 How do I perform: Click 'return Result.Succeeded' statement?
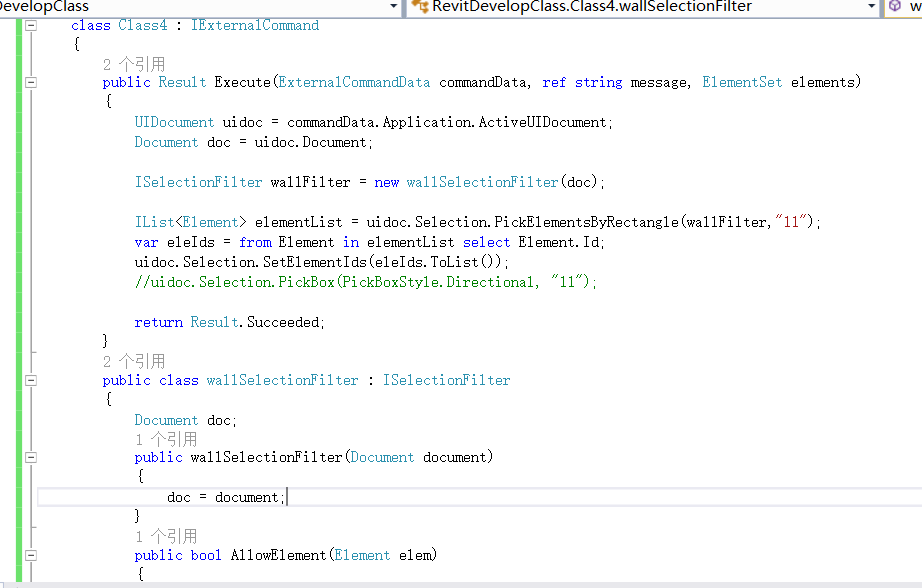[x=229, y=322]
